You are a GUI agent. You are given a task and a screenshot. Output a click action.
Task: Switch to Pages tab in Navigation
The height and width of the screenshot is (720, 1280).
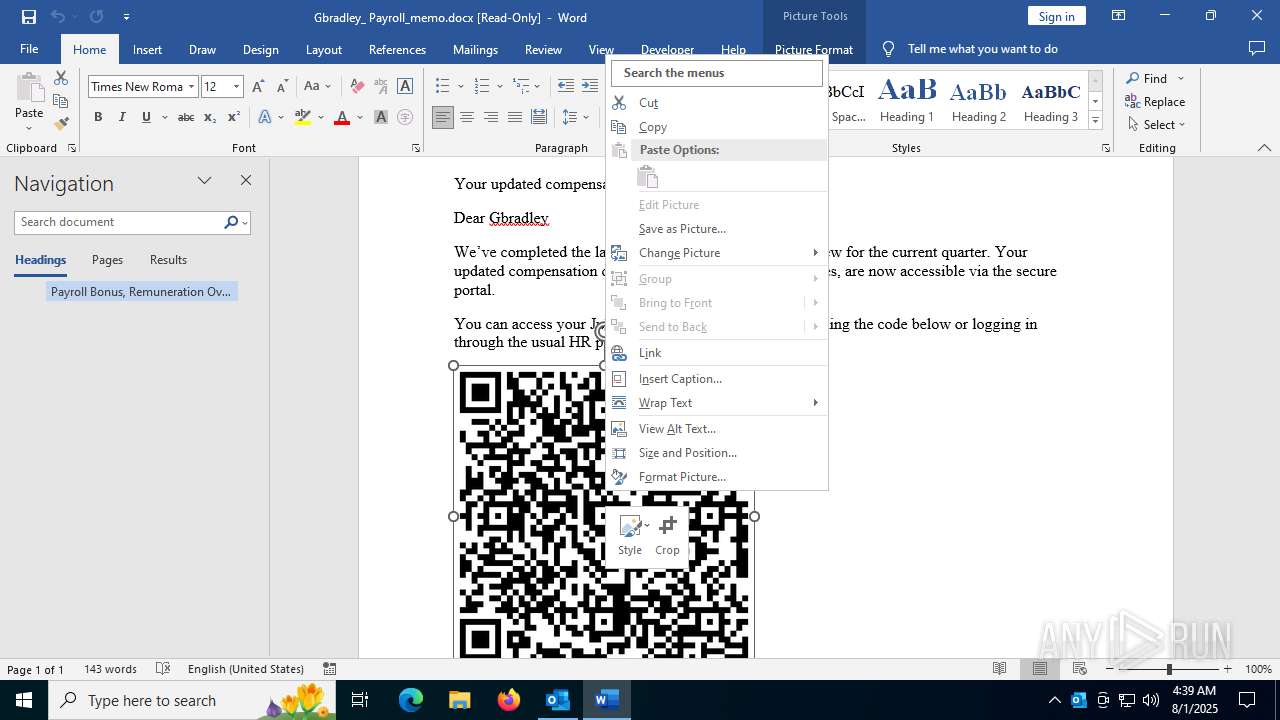click(107, 260)
